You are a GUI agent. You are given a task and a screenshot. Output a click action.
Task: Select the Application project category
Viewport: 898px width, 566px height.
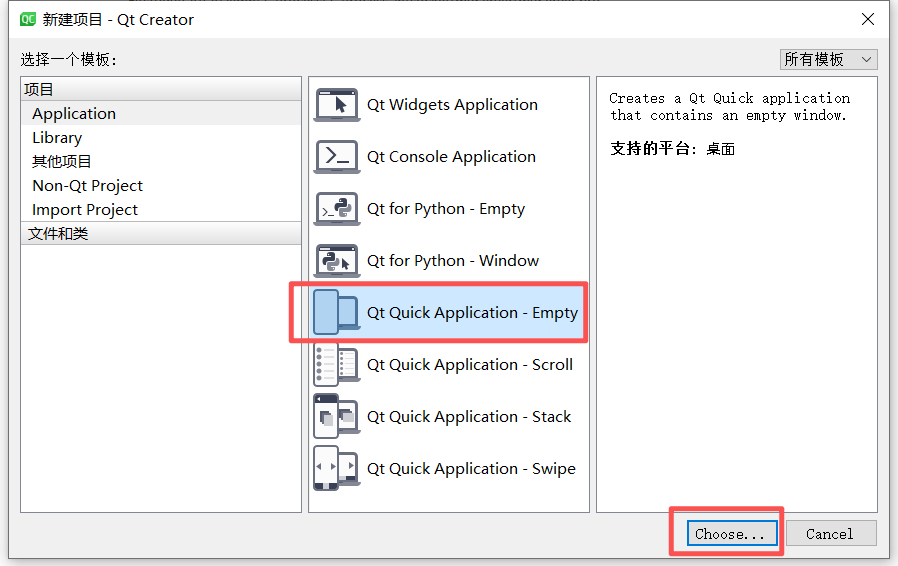click(161, 113)
